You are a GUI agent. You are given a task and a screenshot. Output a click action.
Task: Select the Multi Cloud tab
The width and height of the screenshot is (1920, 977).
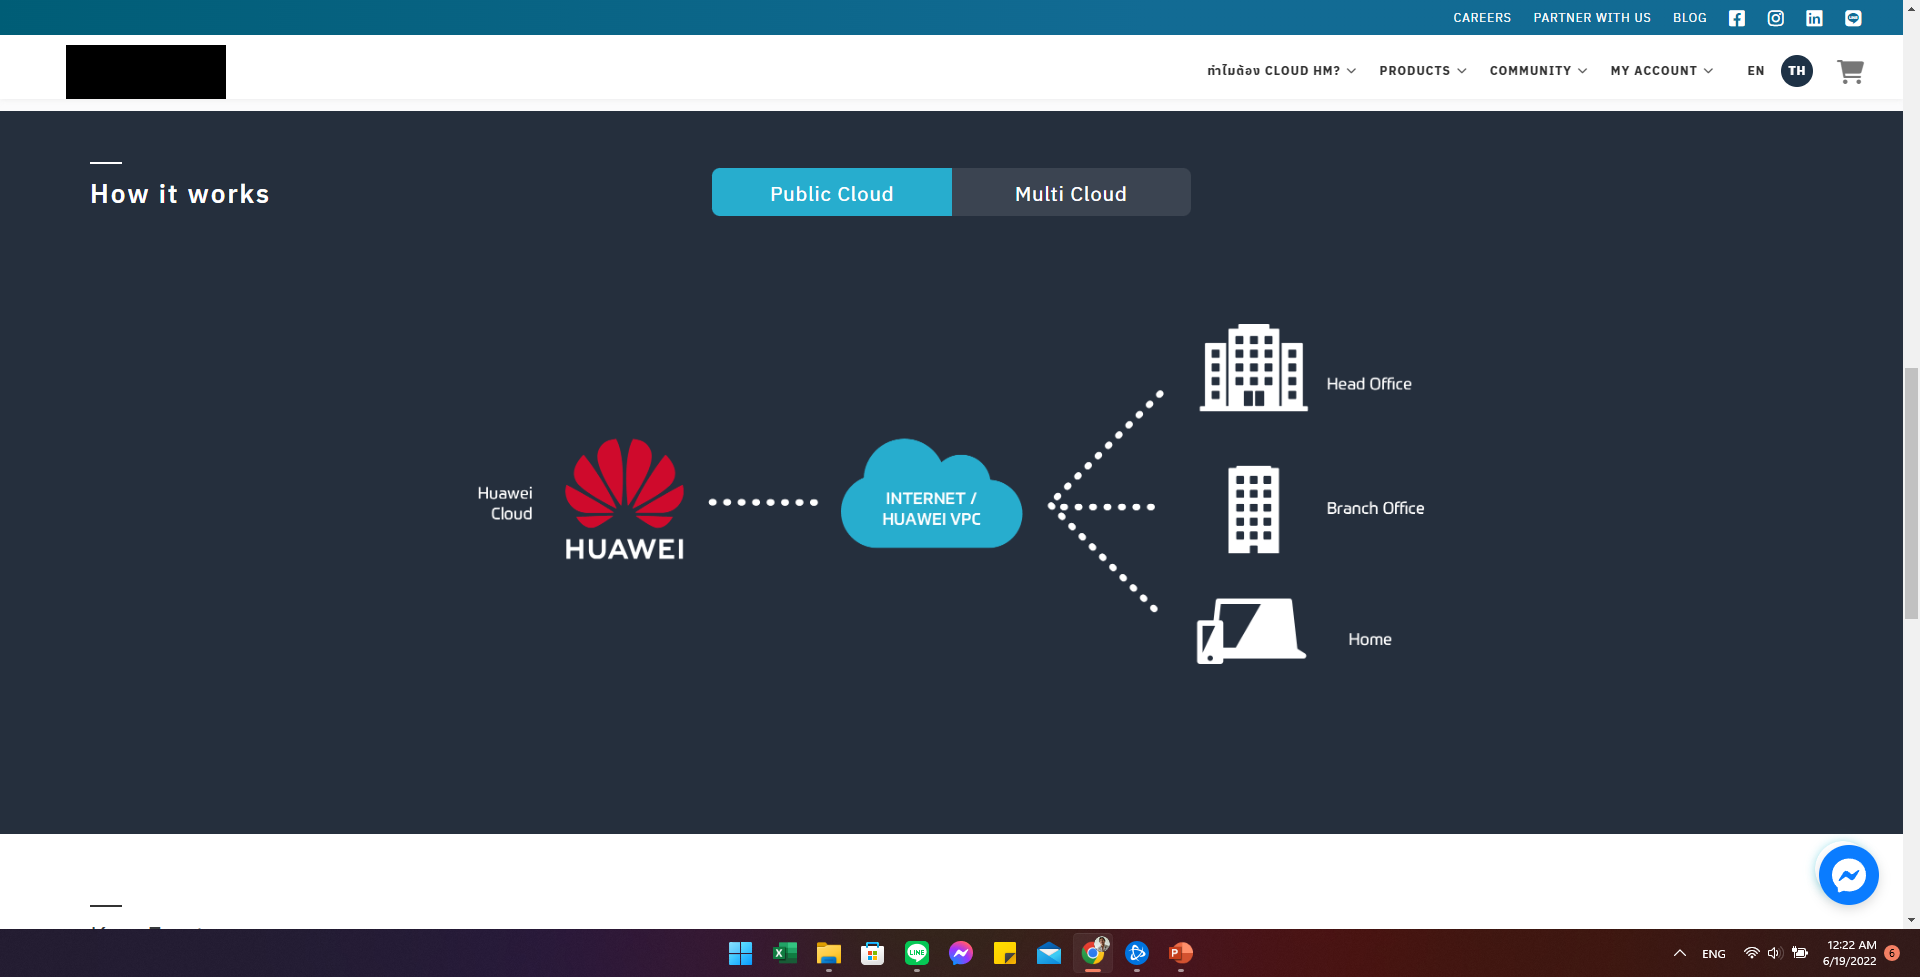coord(1071,192)
